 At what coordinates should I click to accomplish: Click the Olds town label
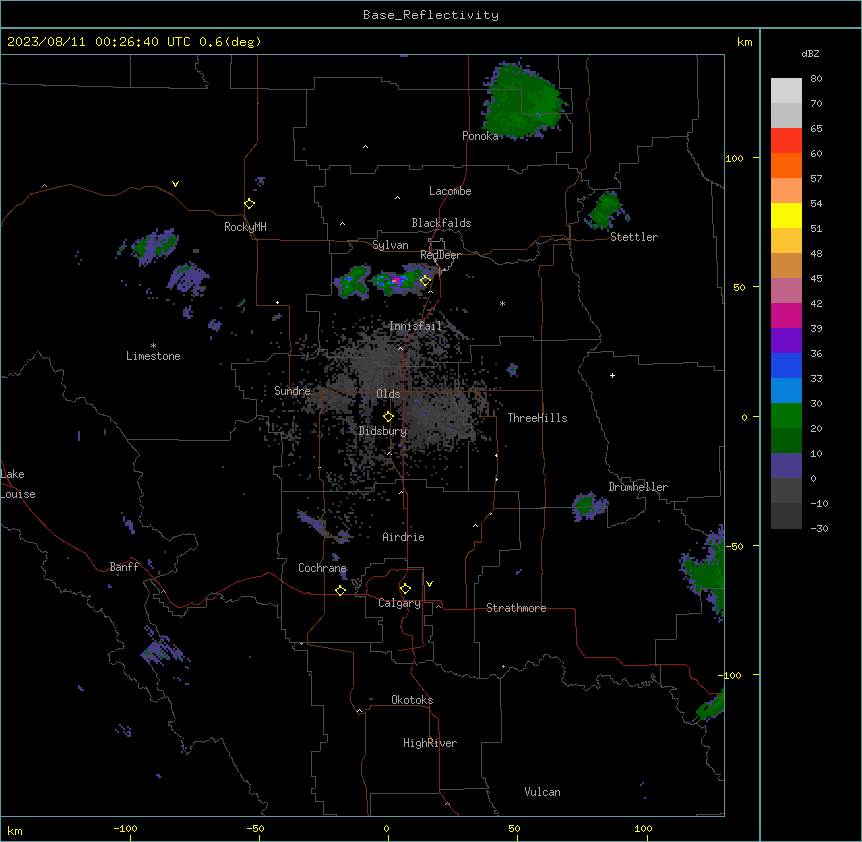pos(388,394)
